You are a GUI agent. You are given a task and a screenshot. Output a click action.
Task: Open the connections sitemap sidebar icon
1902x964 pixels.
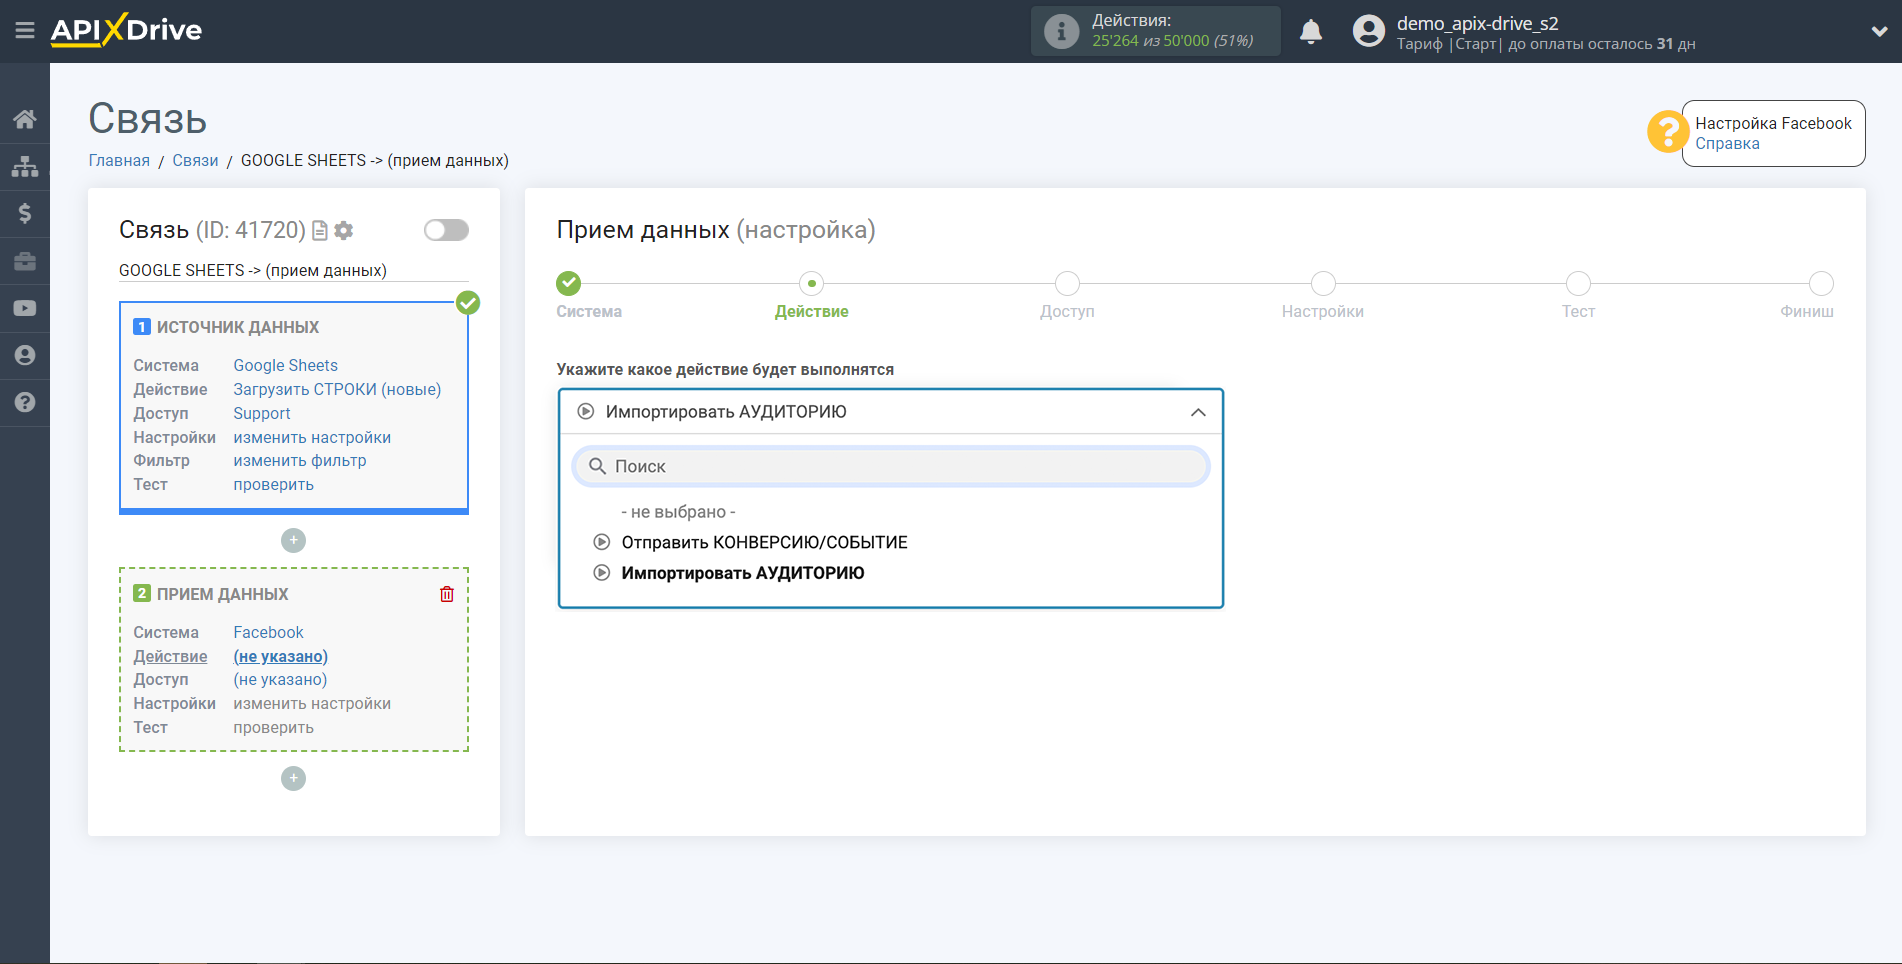click(25, 166)
